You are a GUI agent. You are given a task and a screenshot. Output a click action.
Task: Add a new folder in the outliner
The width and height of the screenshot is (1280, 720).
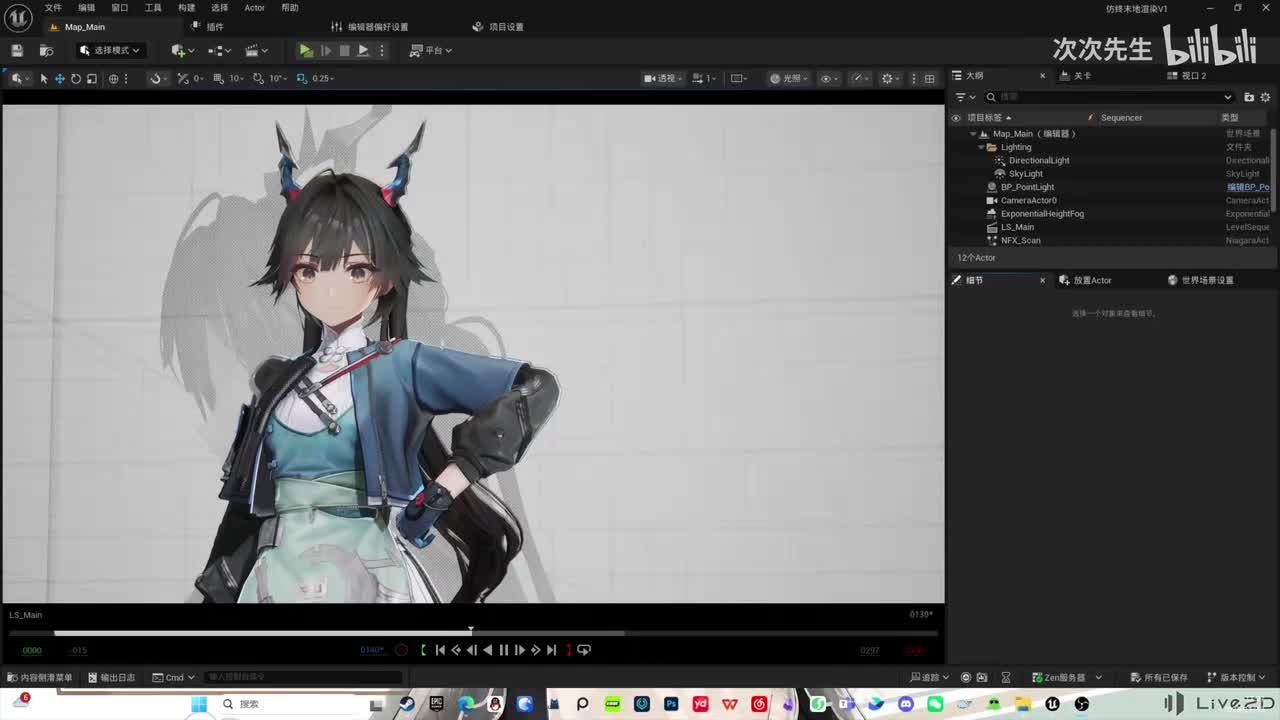click(x=1249, y=97)
